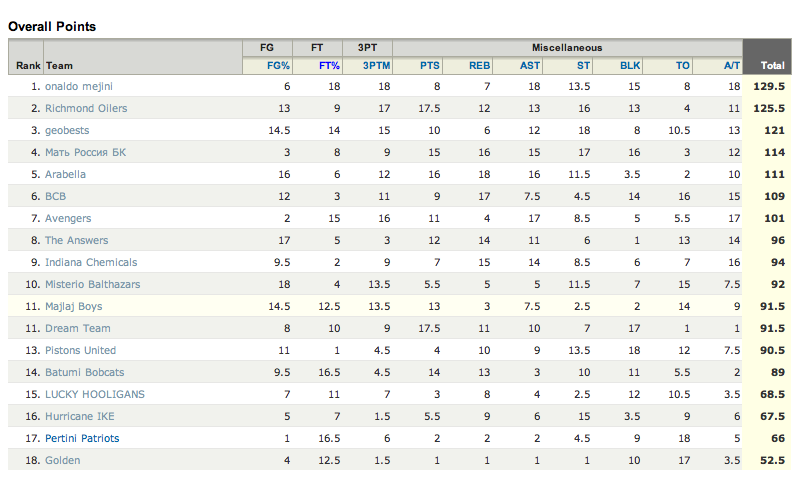Screen dimensions: 796x477
Task: Open onaldo mejini team page
Action: click(x=79, y=86)
